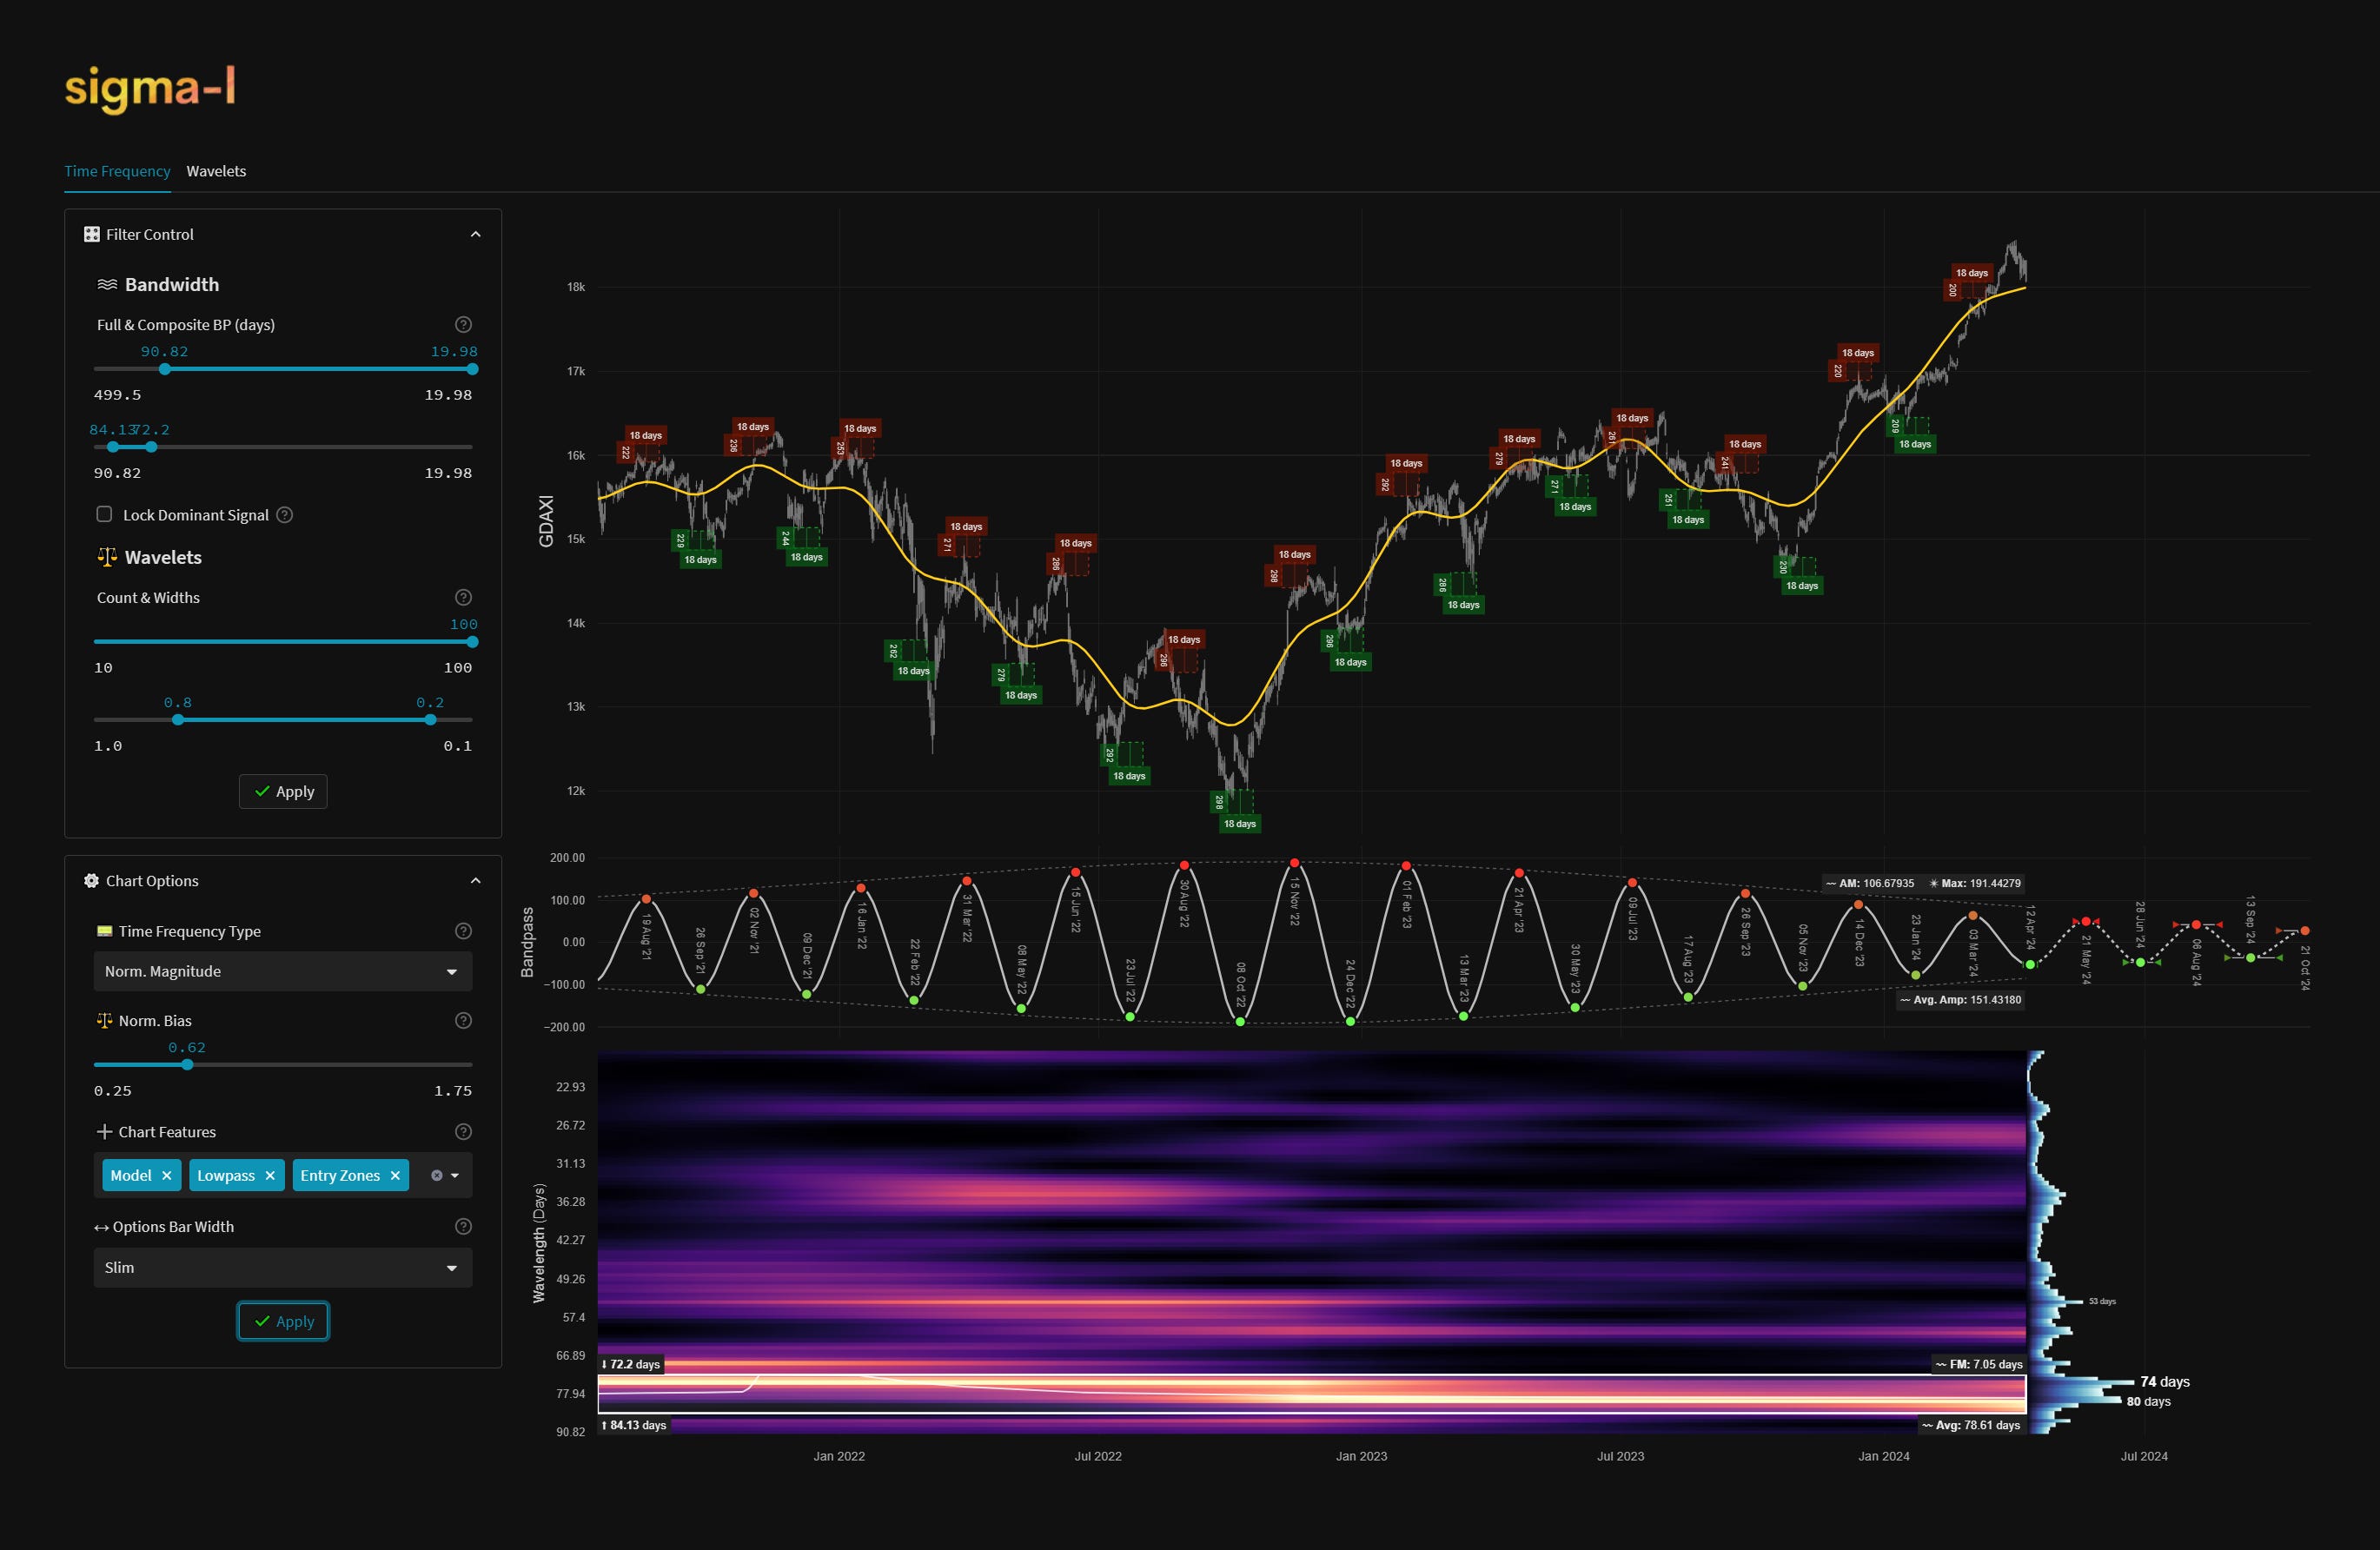Click help icon for Options Bar Width
Viewport: 2380px width, 1550px height.
click(463, 1227)
